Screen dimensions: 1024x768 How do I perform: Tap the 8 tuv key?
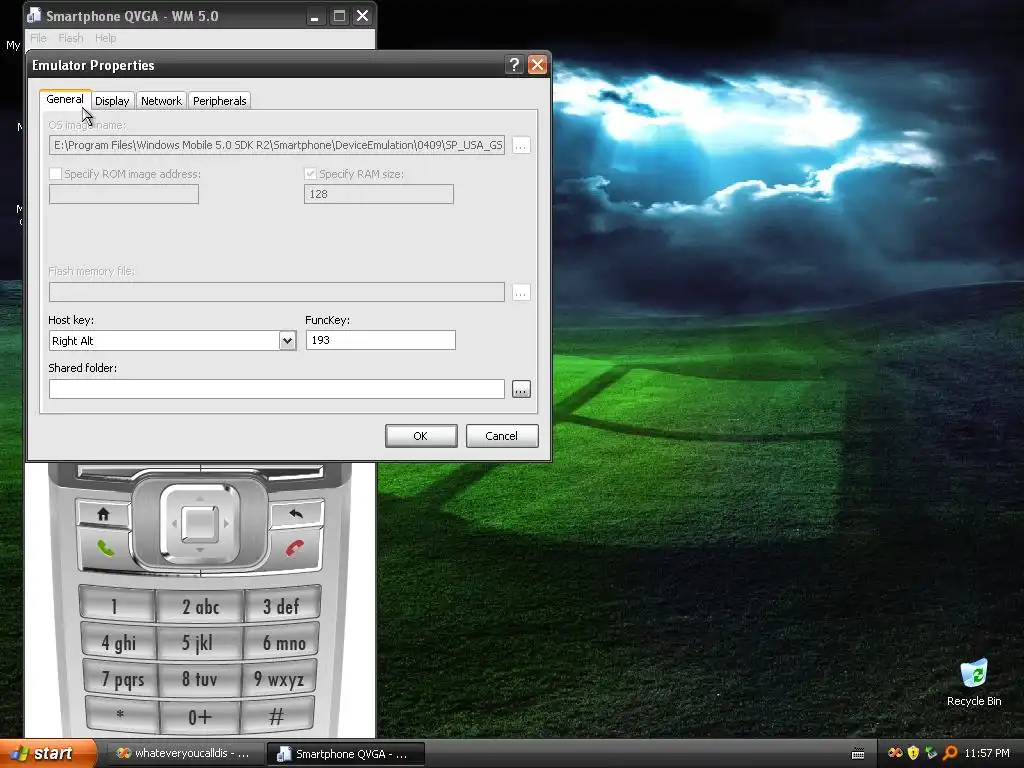click(x=200, y=679)
